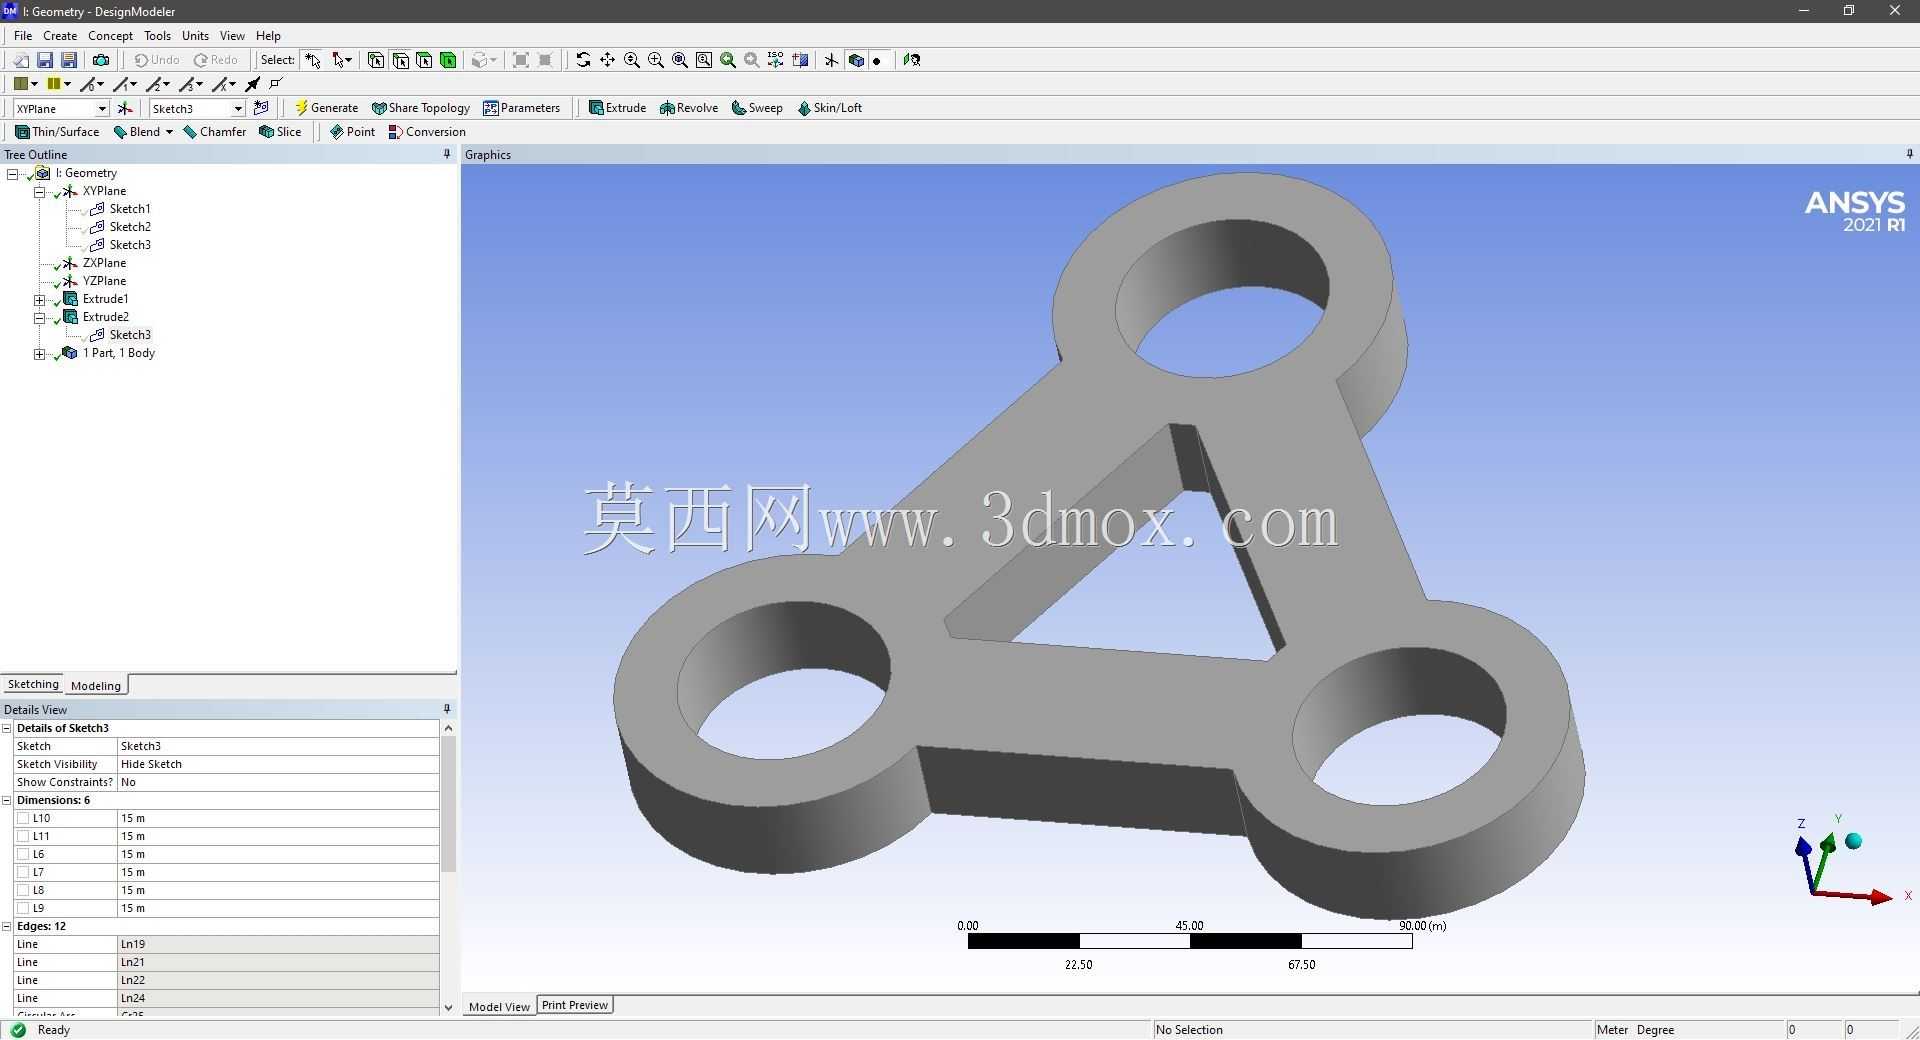
Task: Select Sketch2 under XYPlane
Action: 130,227
